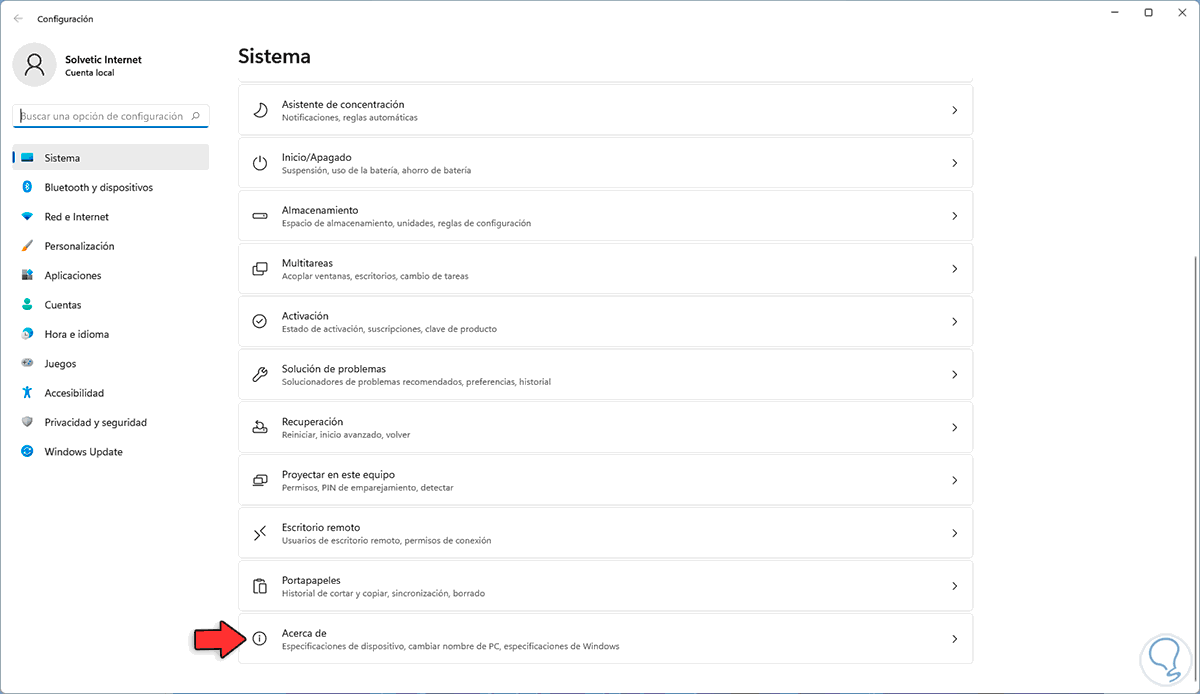Expand Almacenamiento with its chevron arrow
1200x694 pixels.
click(954, 216)
